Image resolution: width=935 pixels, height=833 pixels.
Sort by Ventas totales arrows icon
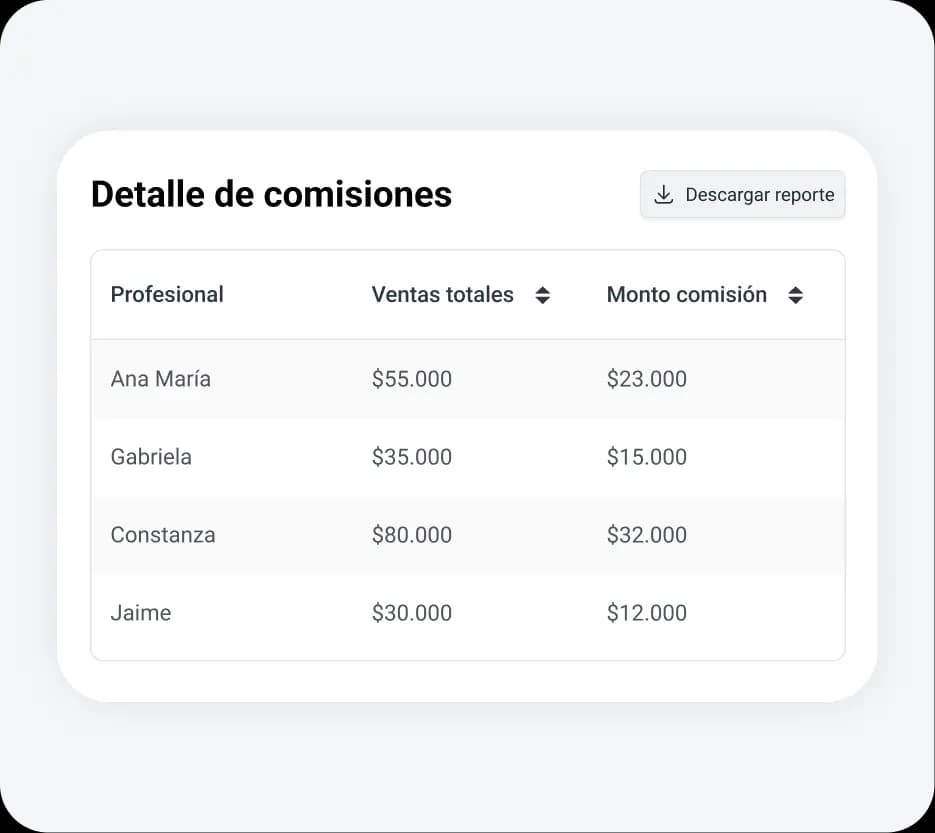coord(543,295)
